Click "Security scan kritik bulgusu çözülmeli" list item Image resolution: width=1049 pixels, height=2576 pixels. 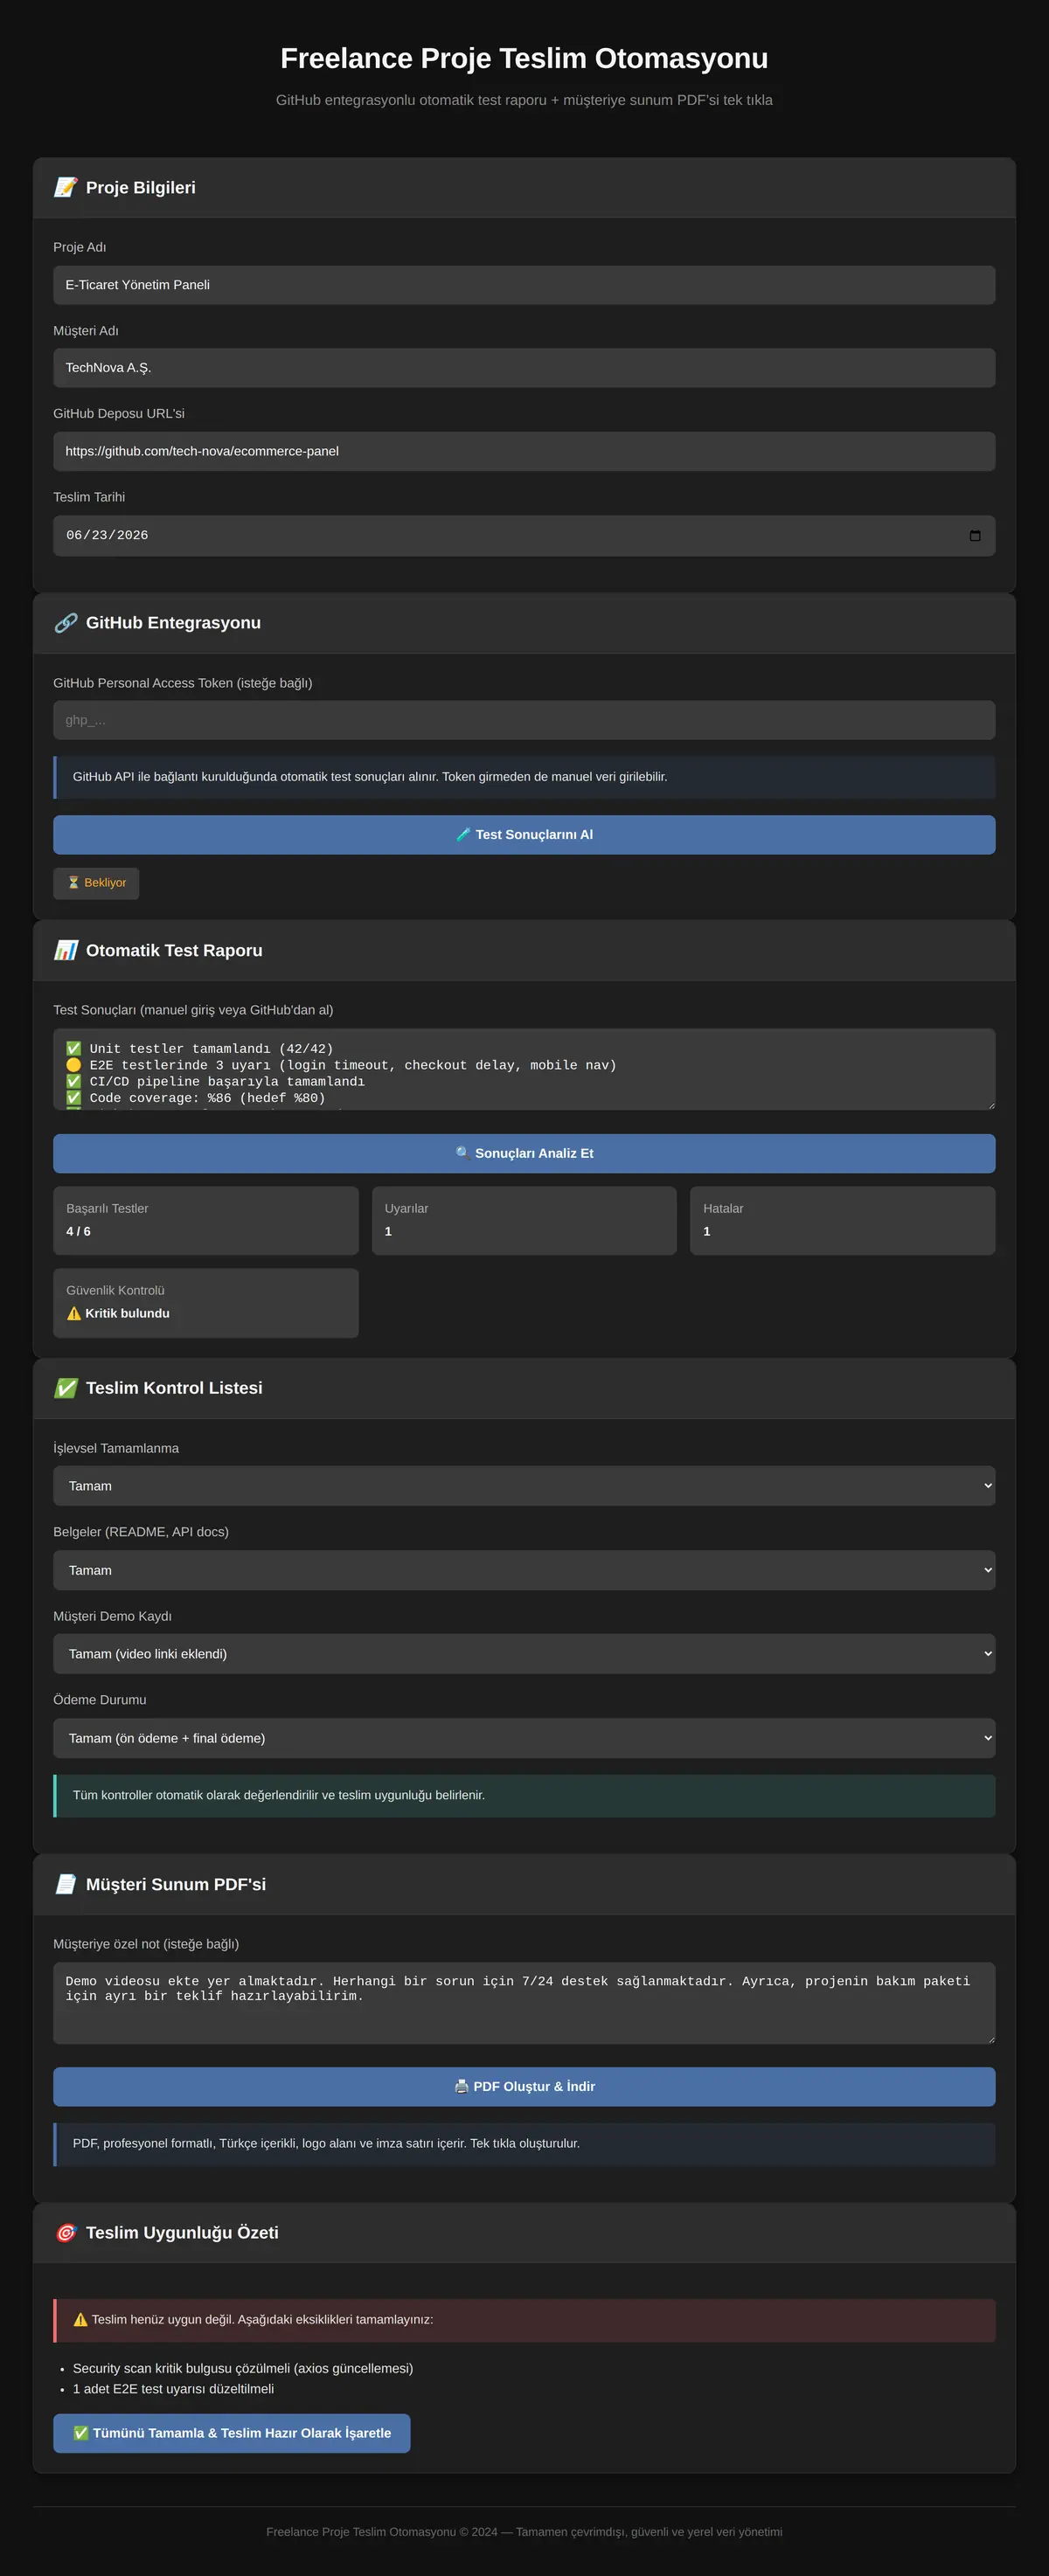(243, 2369)
